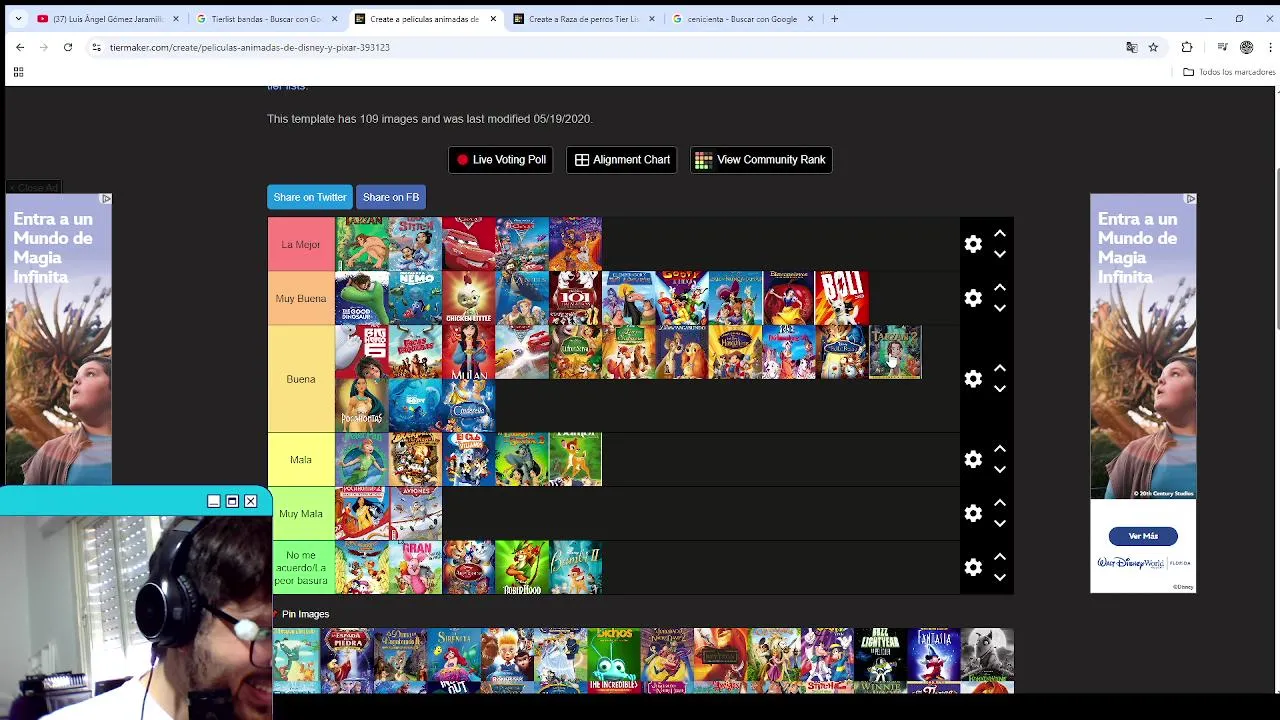
Task: Move La Mejor tier up with arrow
Action: coord(999,233)
